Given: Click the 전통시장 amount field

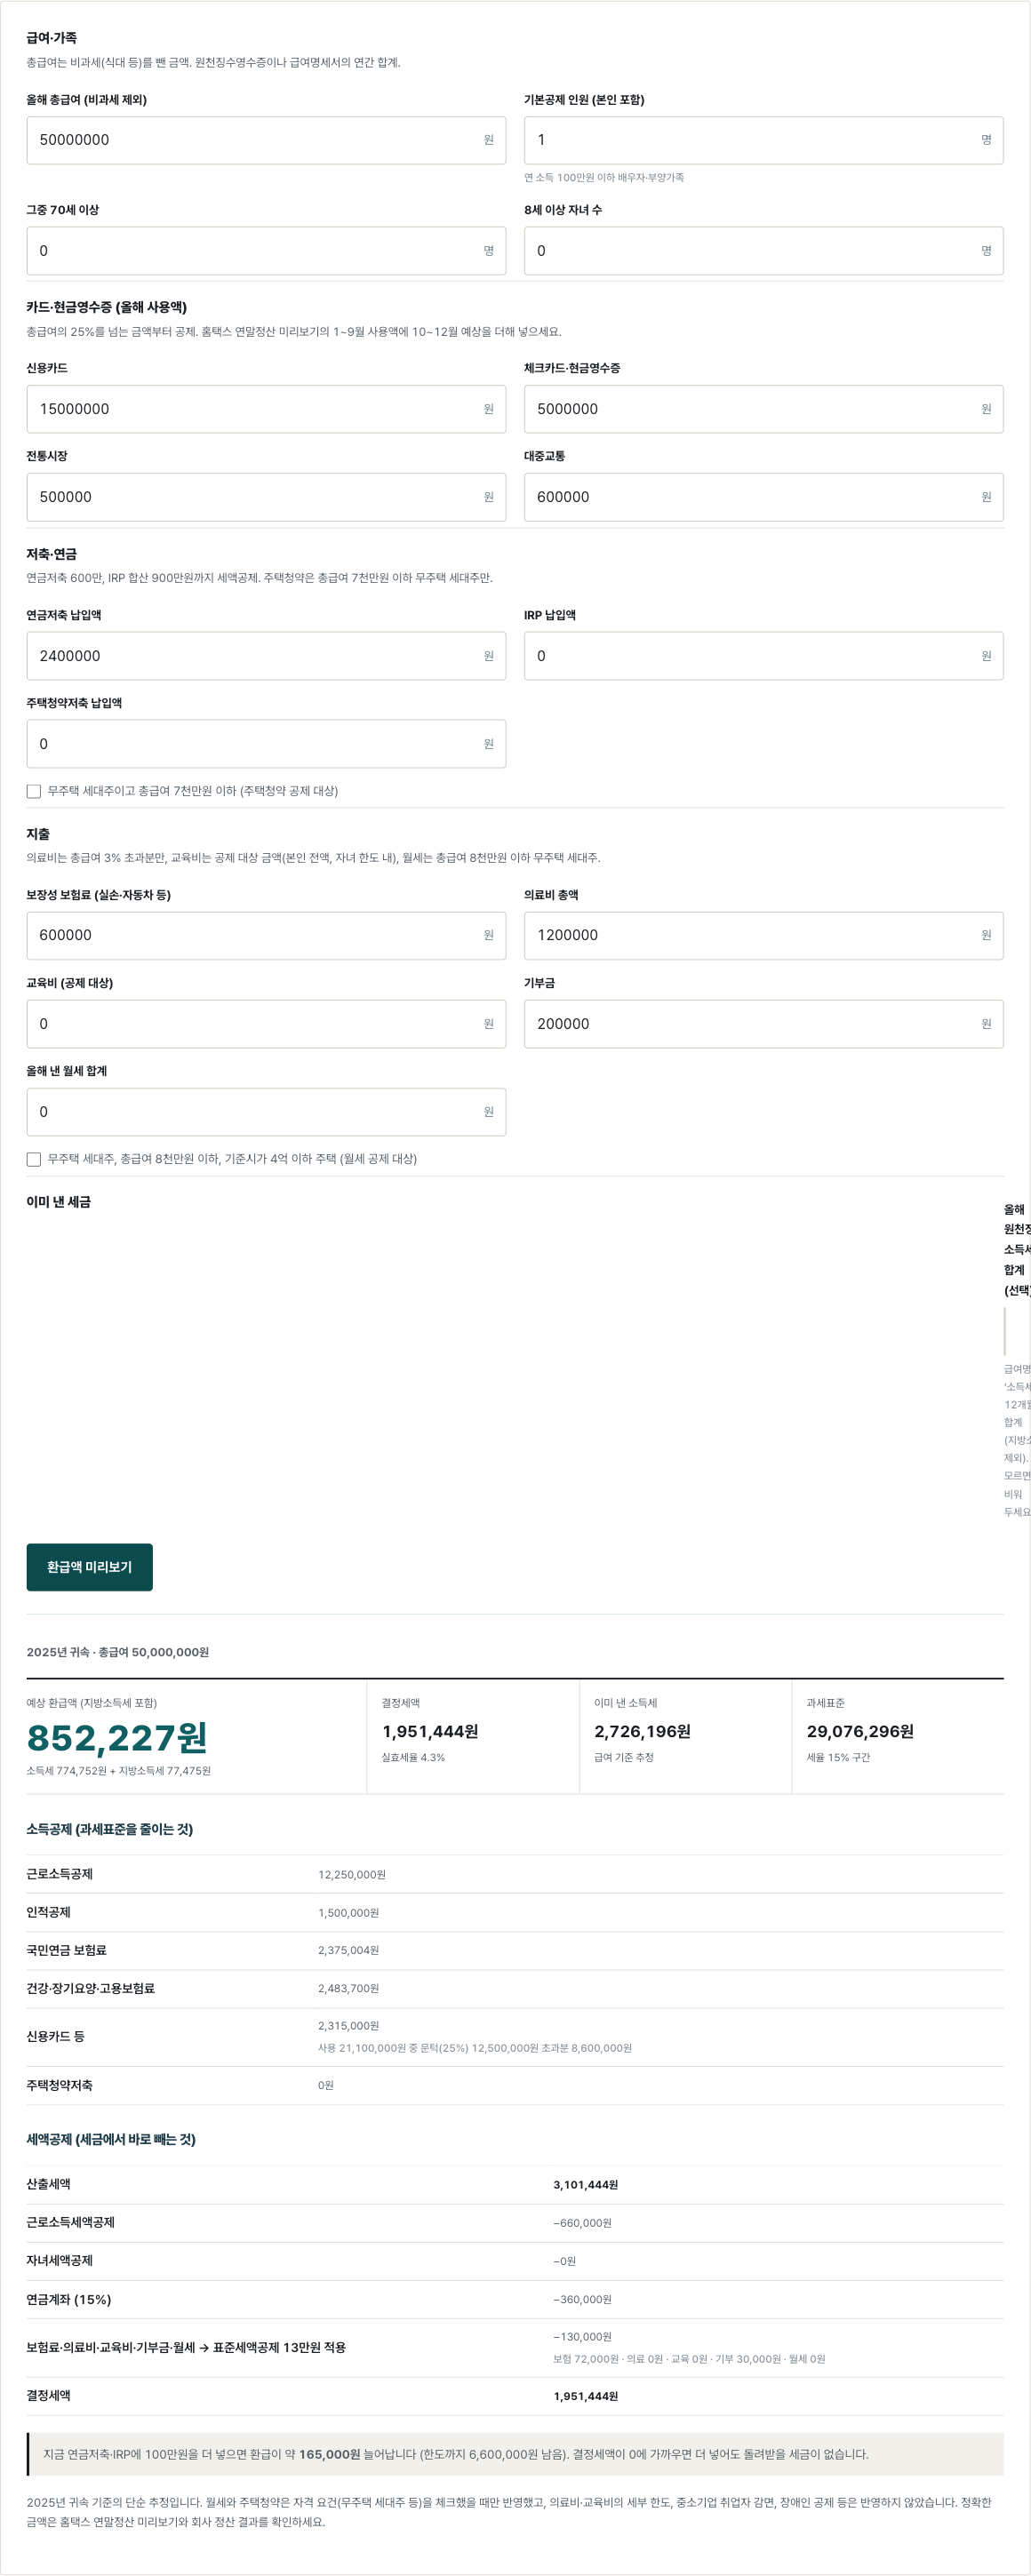Looking at the screenshot, I should (x=266, y=497).
